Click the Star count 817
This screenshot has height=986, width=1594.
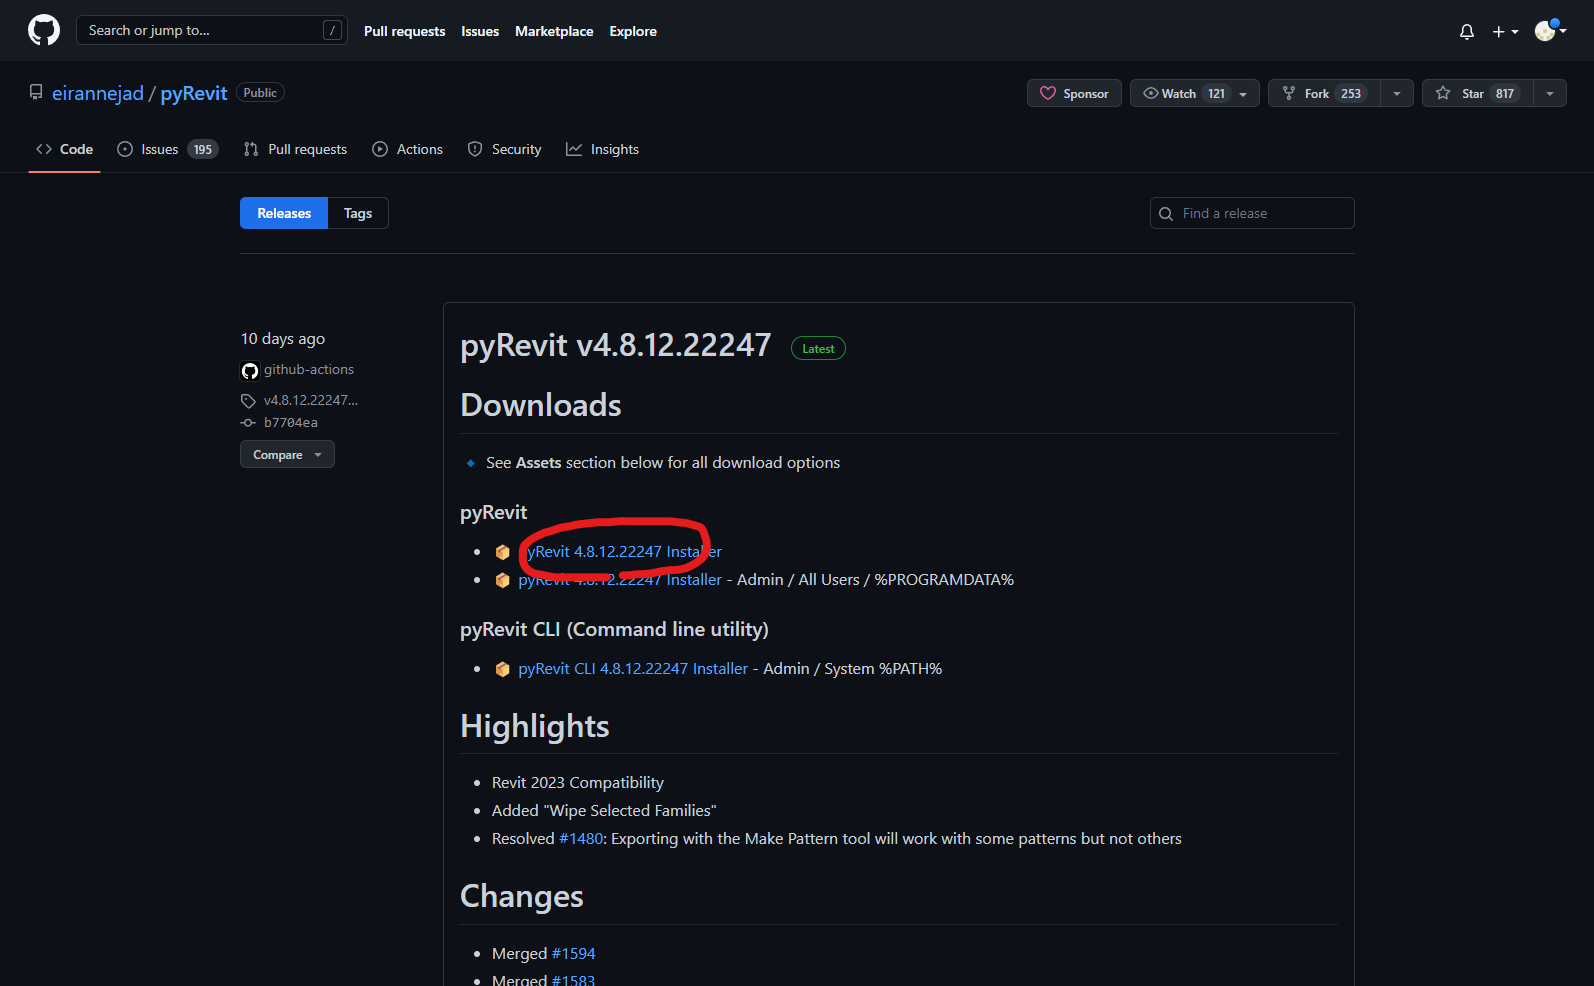click(x=1505, y=93)
